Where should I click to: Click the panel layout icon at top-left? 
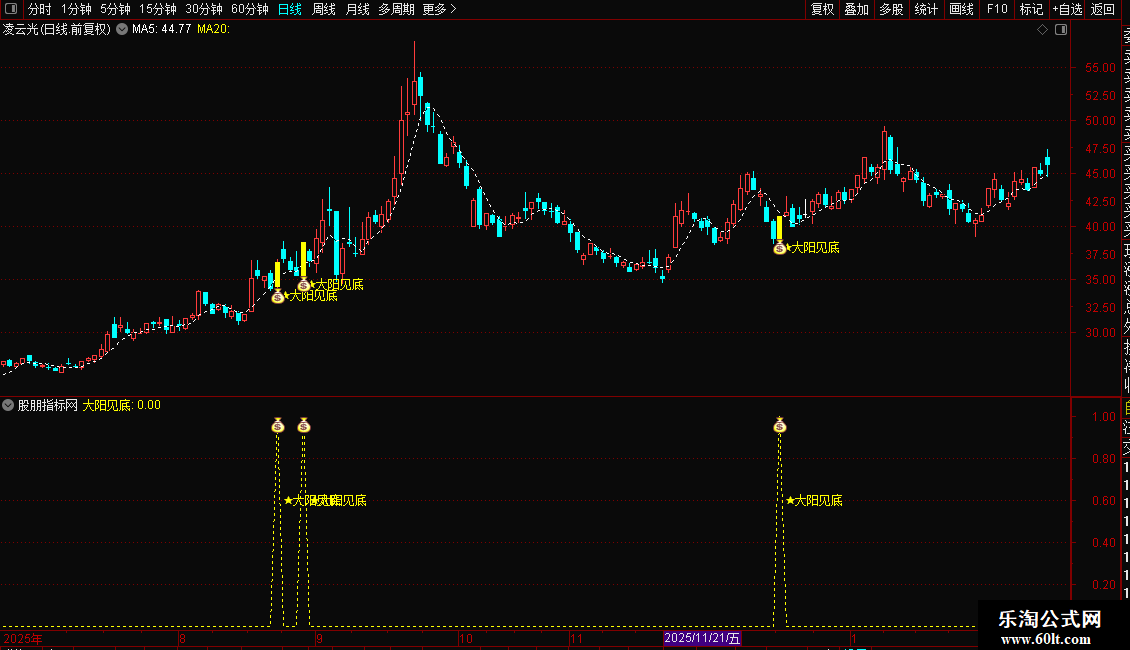tap(11, 9)
